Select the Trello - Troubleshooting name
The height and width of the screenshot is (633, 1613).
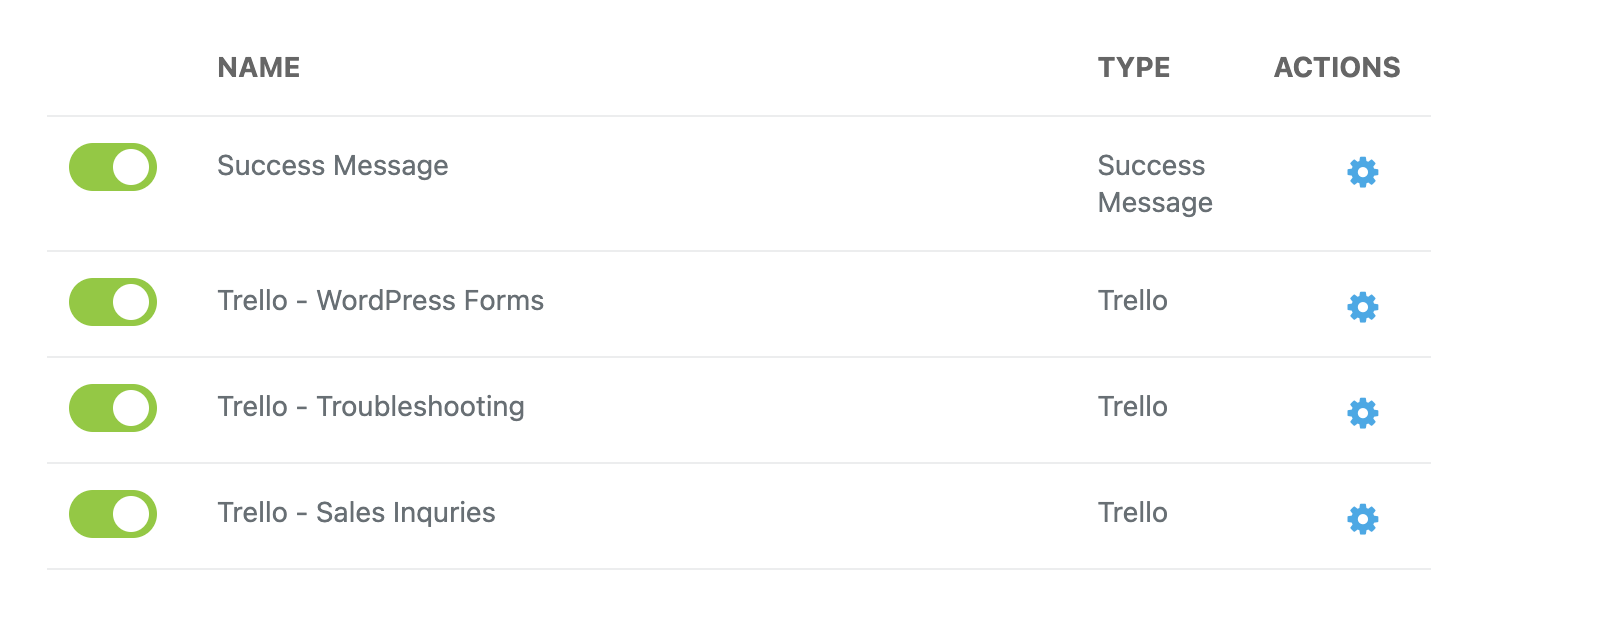pyautogui.click(x=370, y=407)
